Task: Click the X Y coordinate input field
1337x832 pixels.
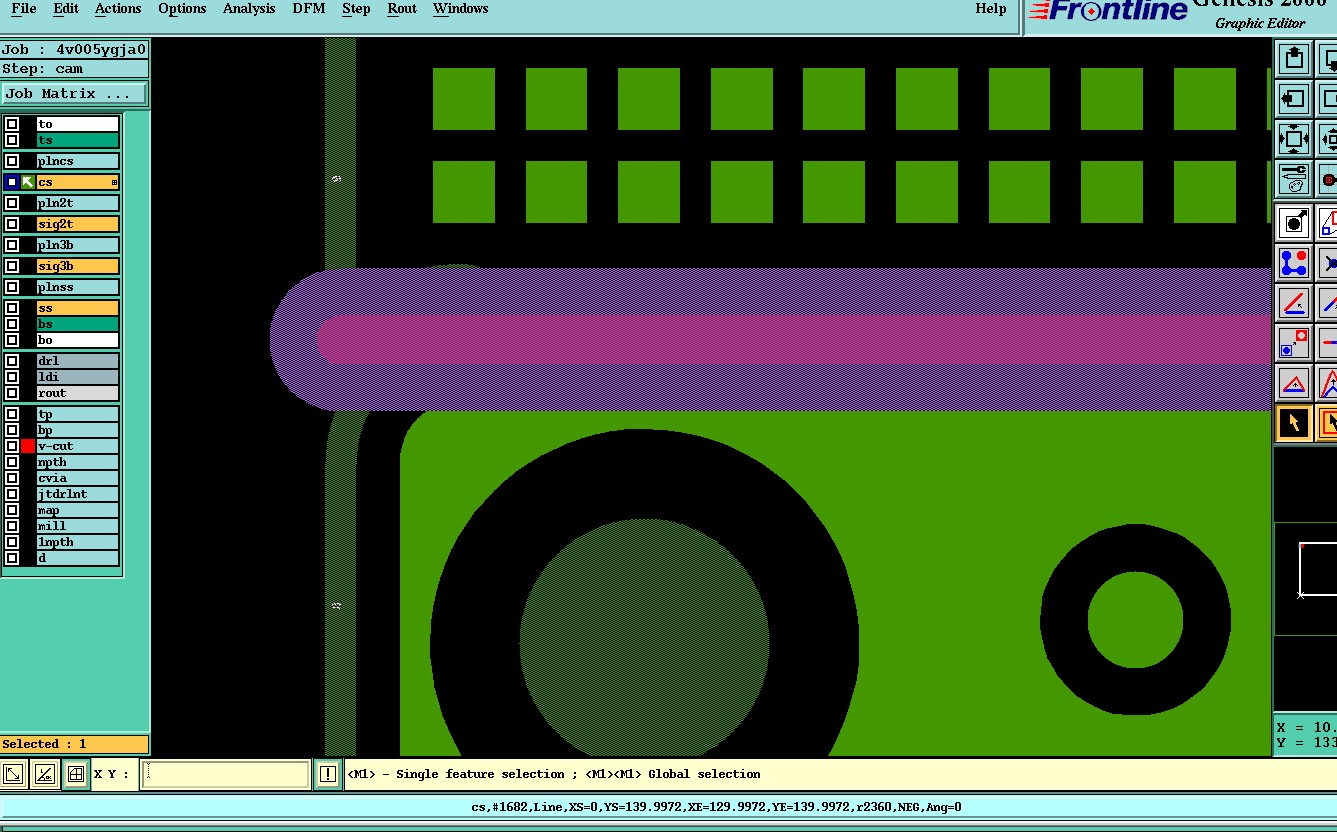Action: point(225,774)
